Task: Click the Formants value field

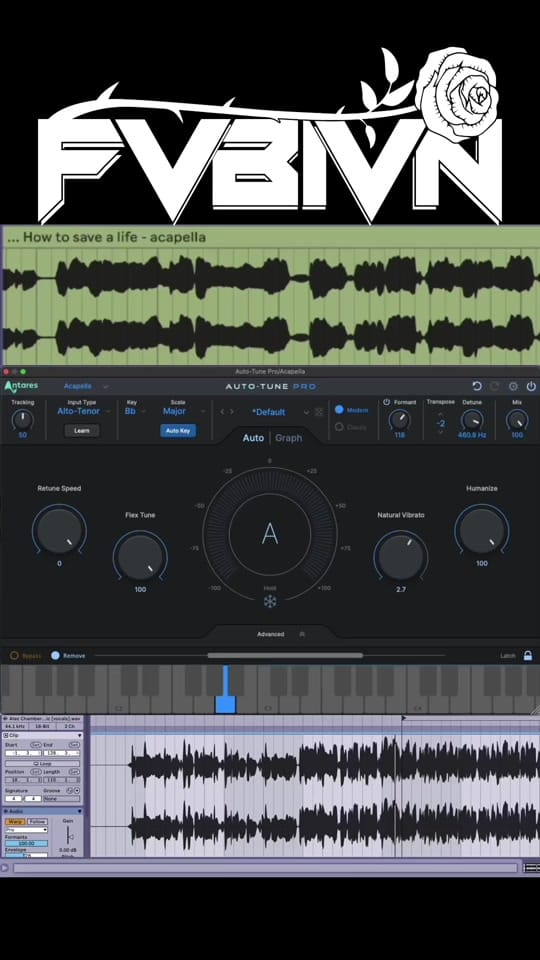Action: click(x=26, y=844)
